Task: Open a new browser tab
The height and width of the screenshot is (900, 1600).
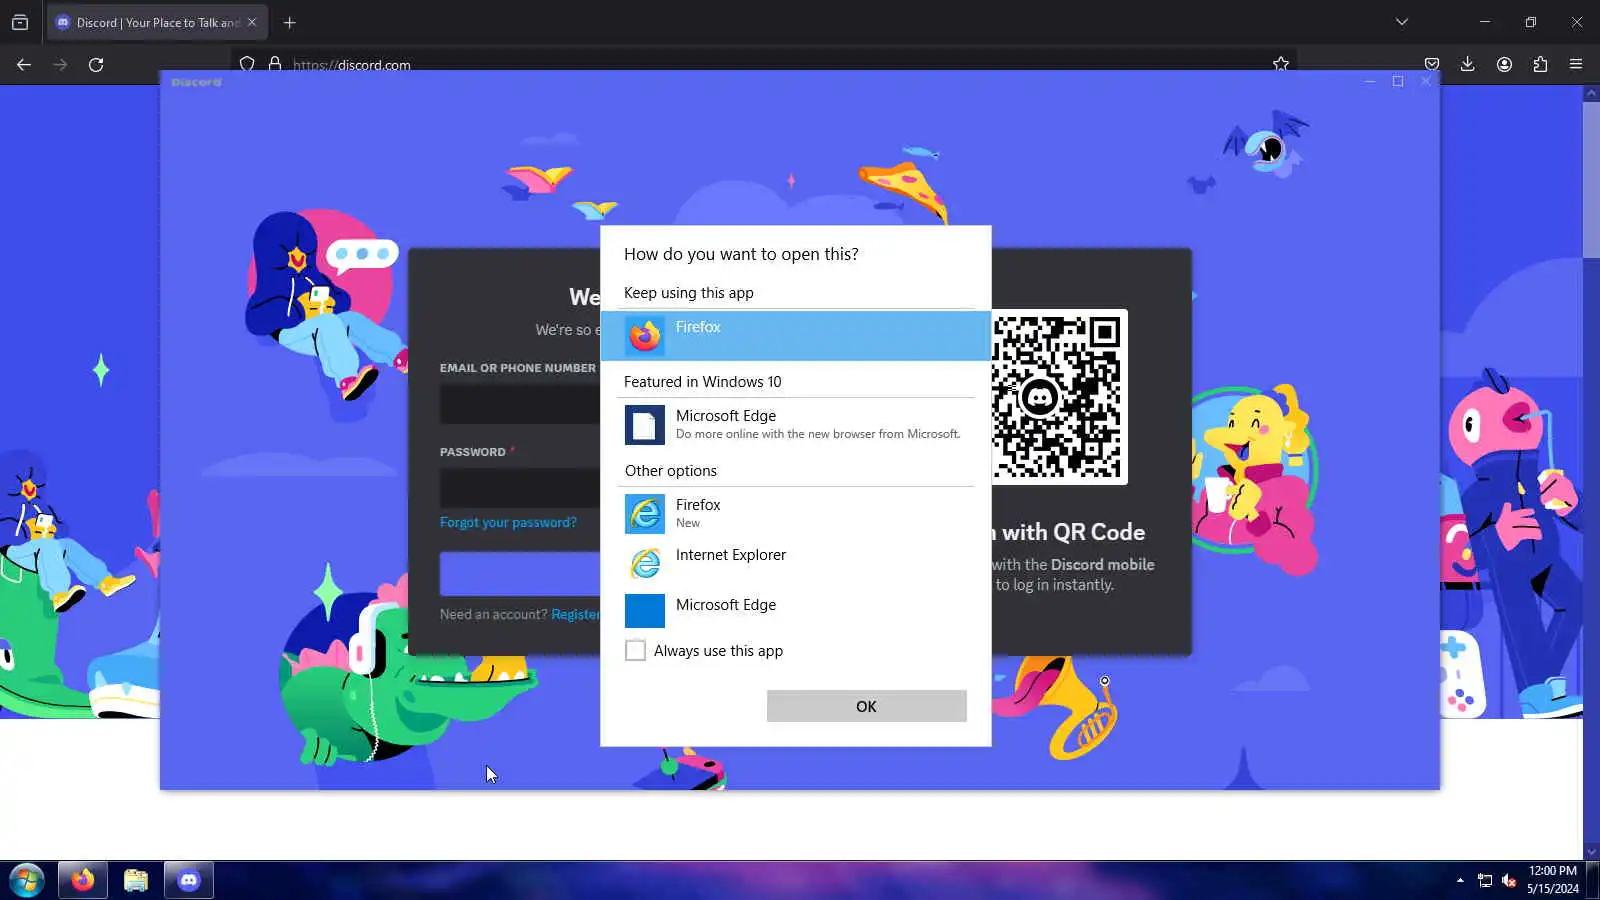Action: tap(289, 22)
